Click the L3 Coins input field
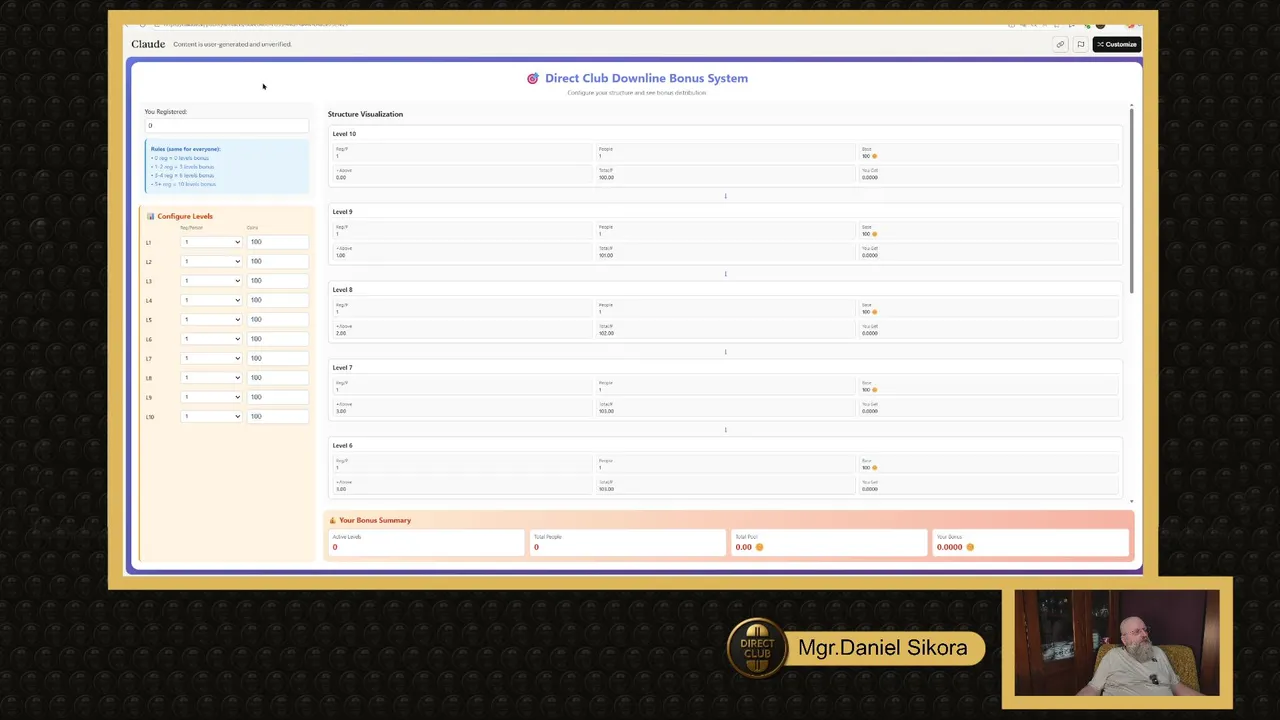The image size is (1280, 720). point(278,281)
